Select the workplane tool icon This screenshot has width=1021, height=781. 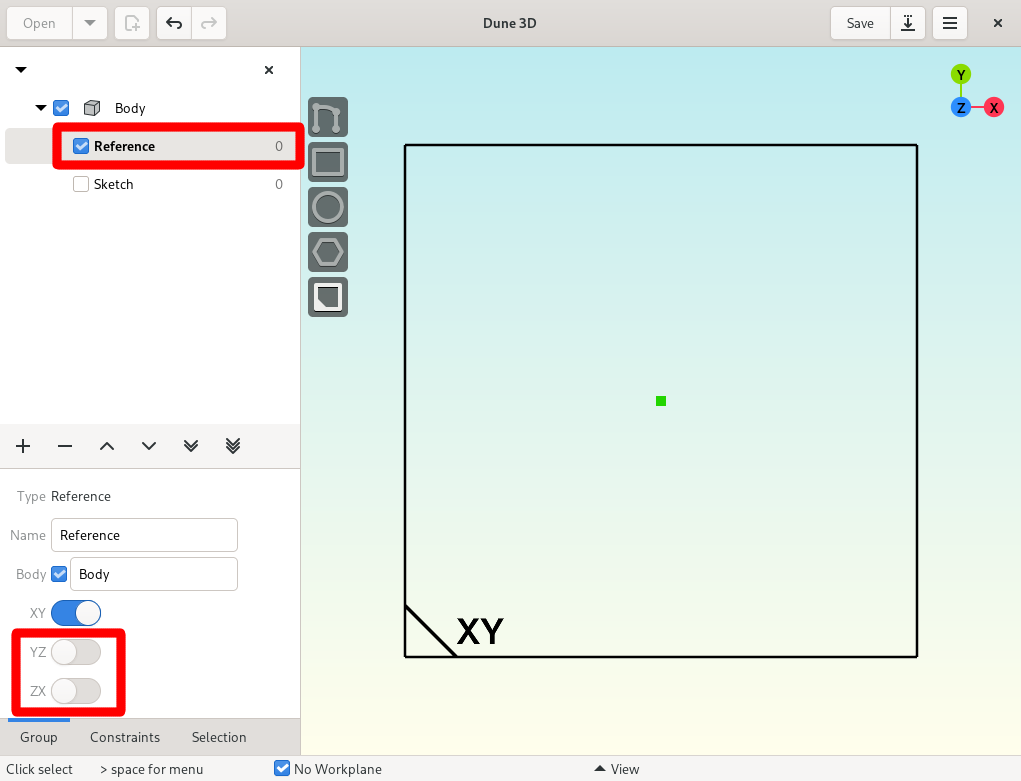click(x=328, y=297)
